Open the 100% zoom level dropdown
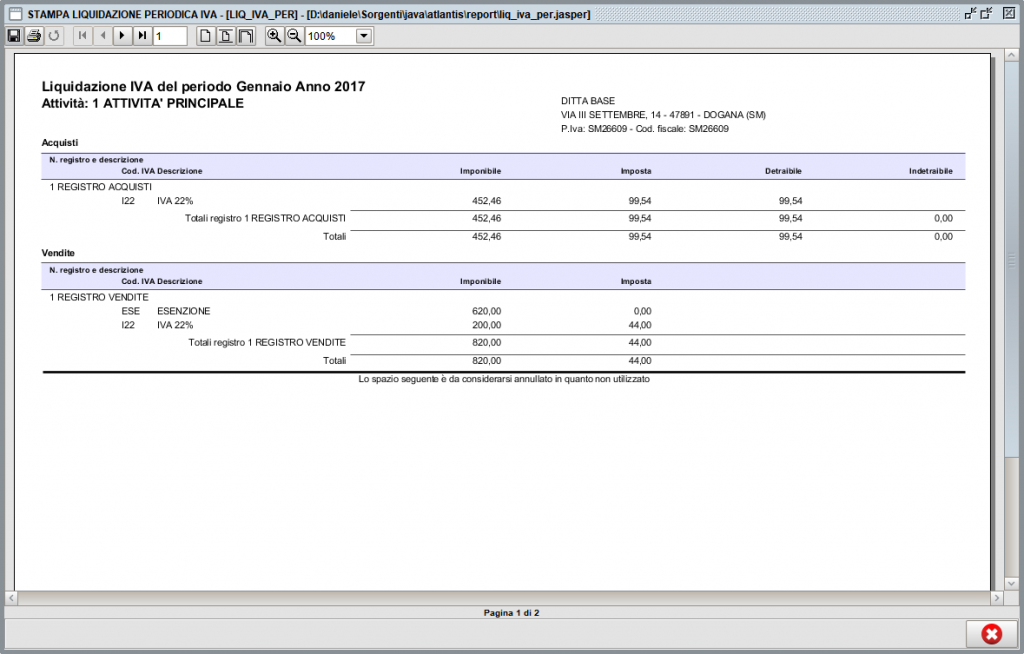Image resolution: width=1024 pixels, height=654 pixels. click(363, 36)
